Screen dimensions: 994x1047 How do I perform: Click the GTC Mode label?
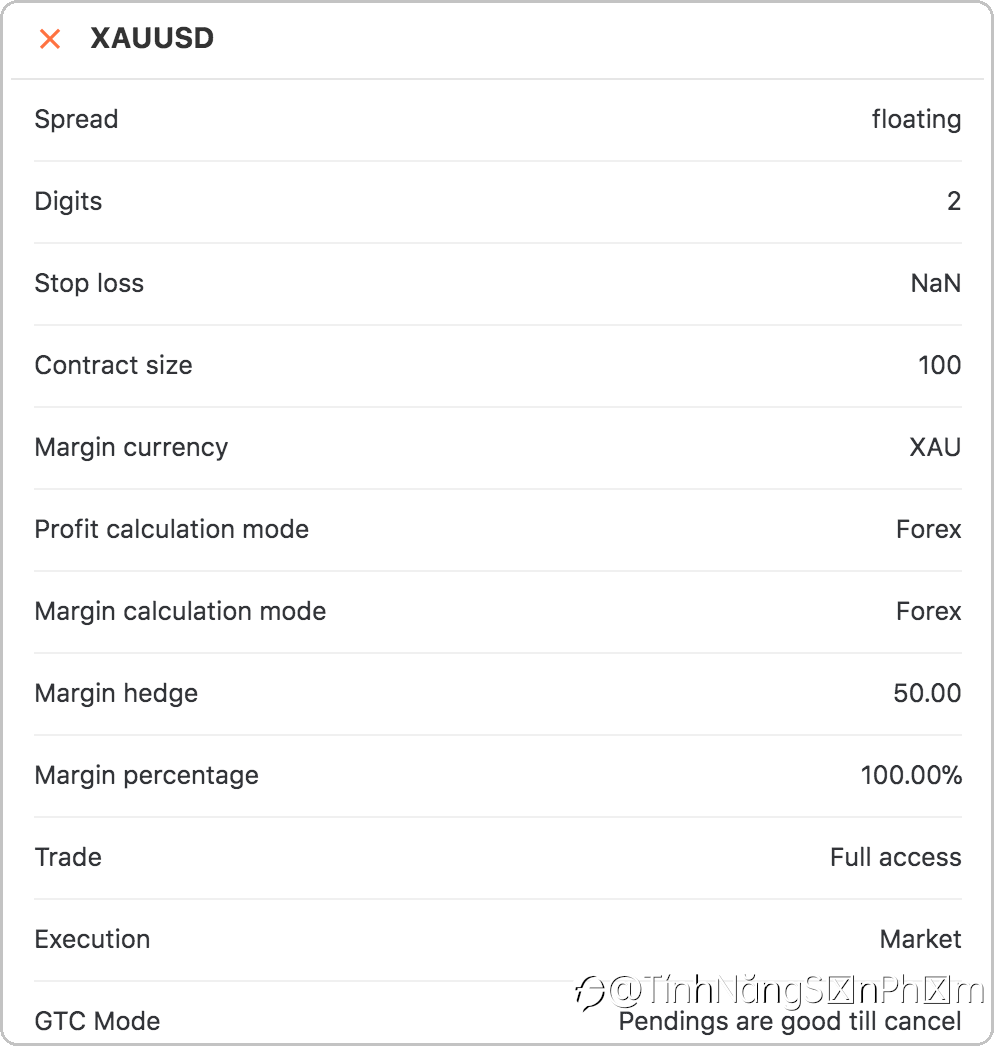pyautogui.click(x=97, y=1022)
